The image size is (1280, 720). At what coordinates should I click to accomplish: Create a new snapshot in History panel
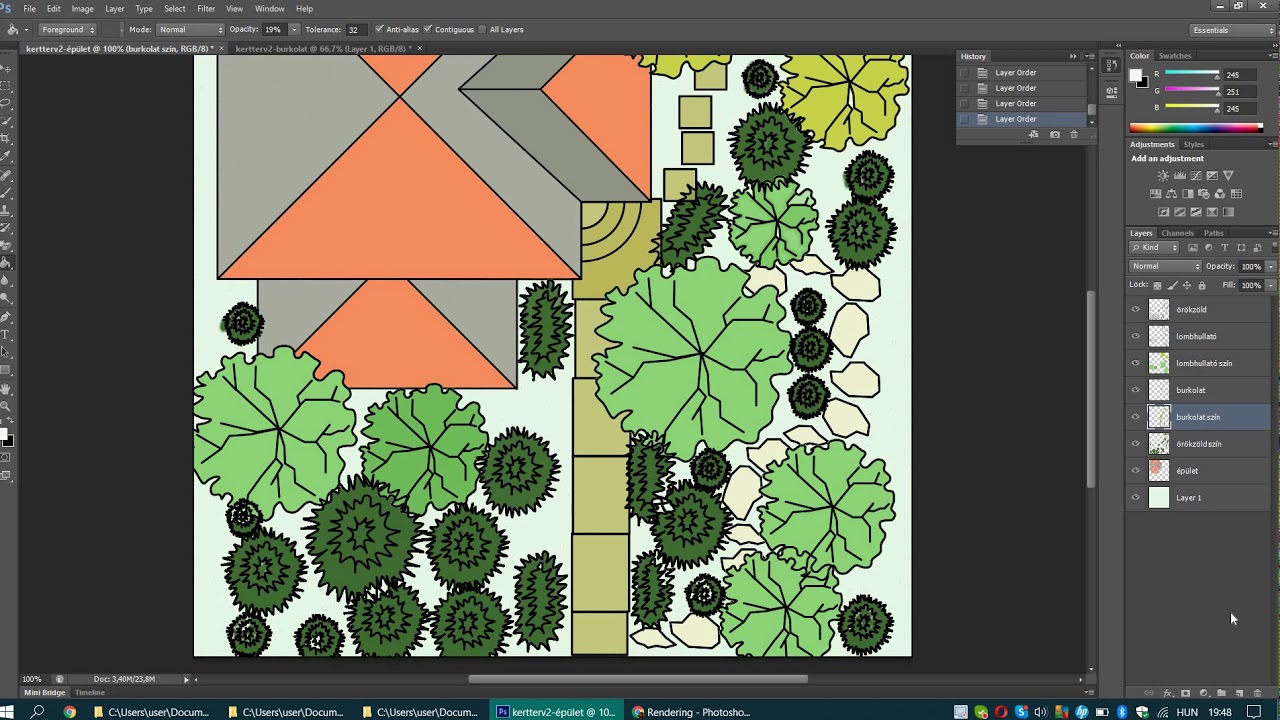point(1055,134)
